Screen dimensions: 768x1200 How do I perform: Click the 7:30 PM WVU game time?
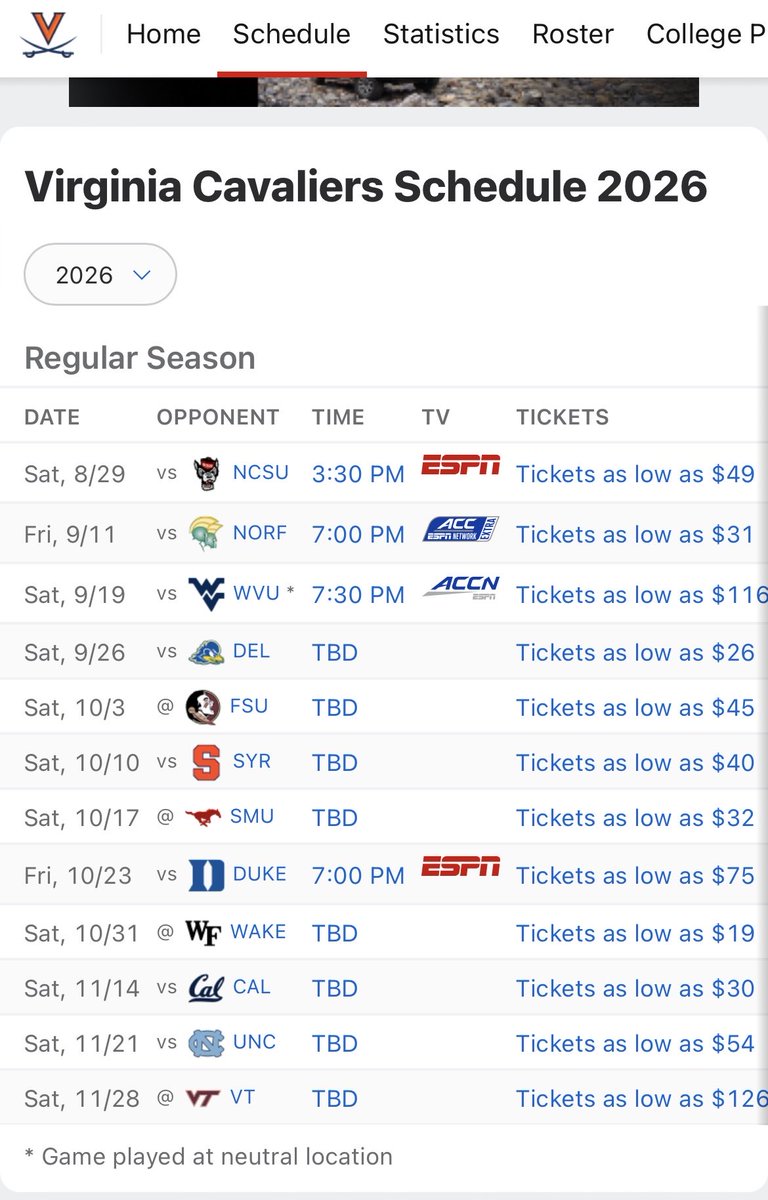pos(358,594)
